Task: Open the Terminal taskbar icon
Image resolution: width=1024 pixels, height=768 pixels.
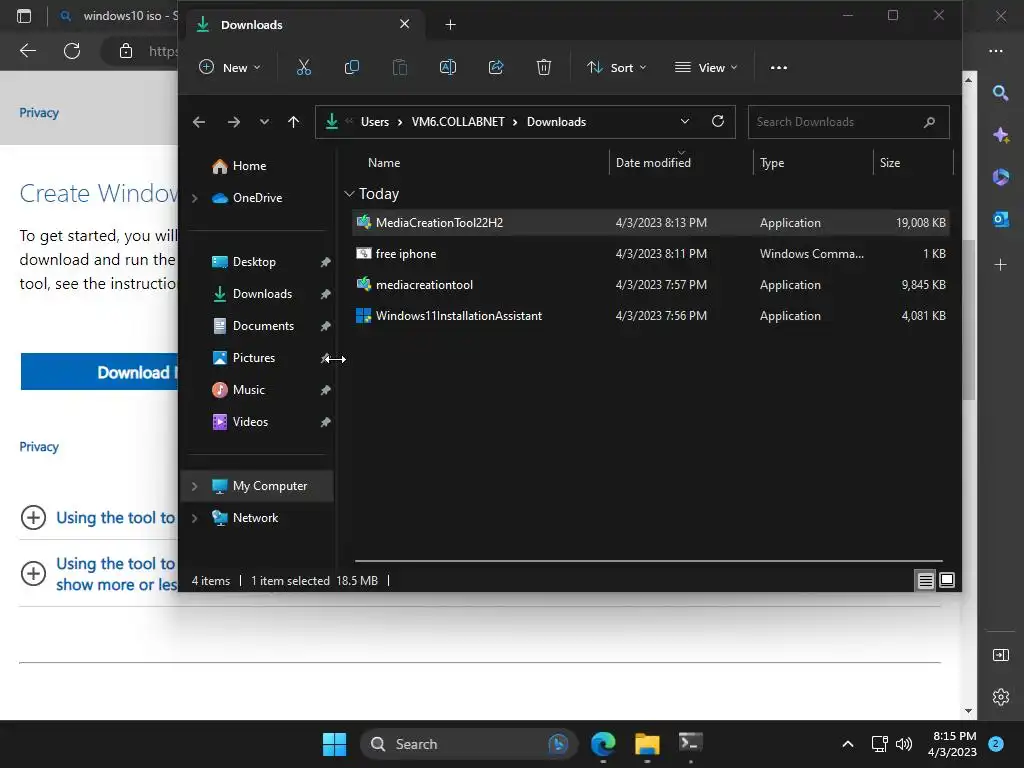Action: [x=690, y=743]
